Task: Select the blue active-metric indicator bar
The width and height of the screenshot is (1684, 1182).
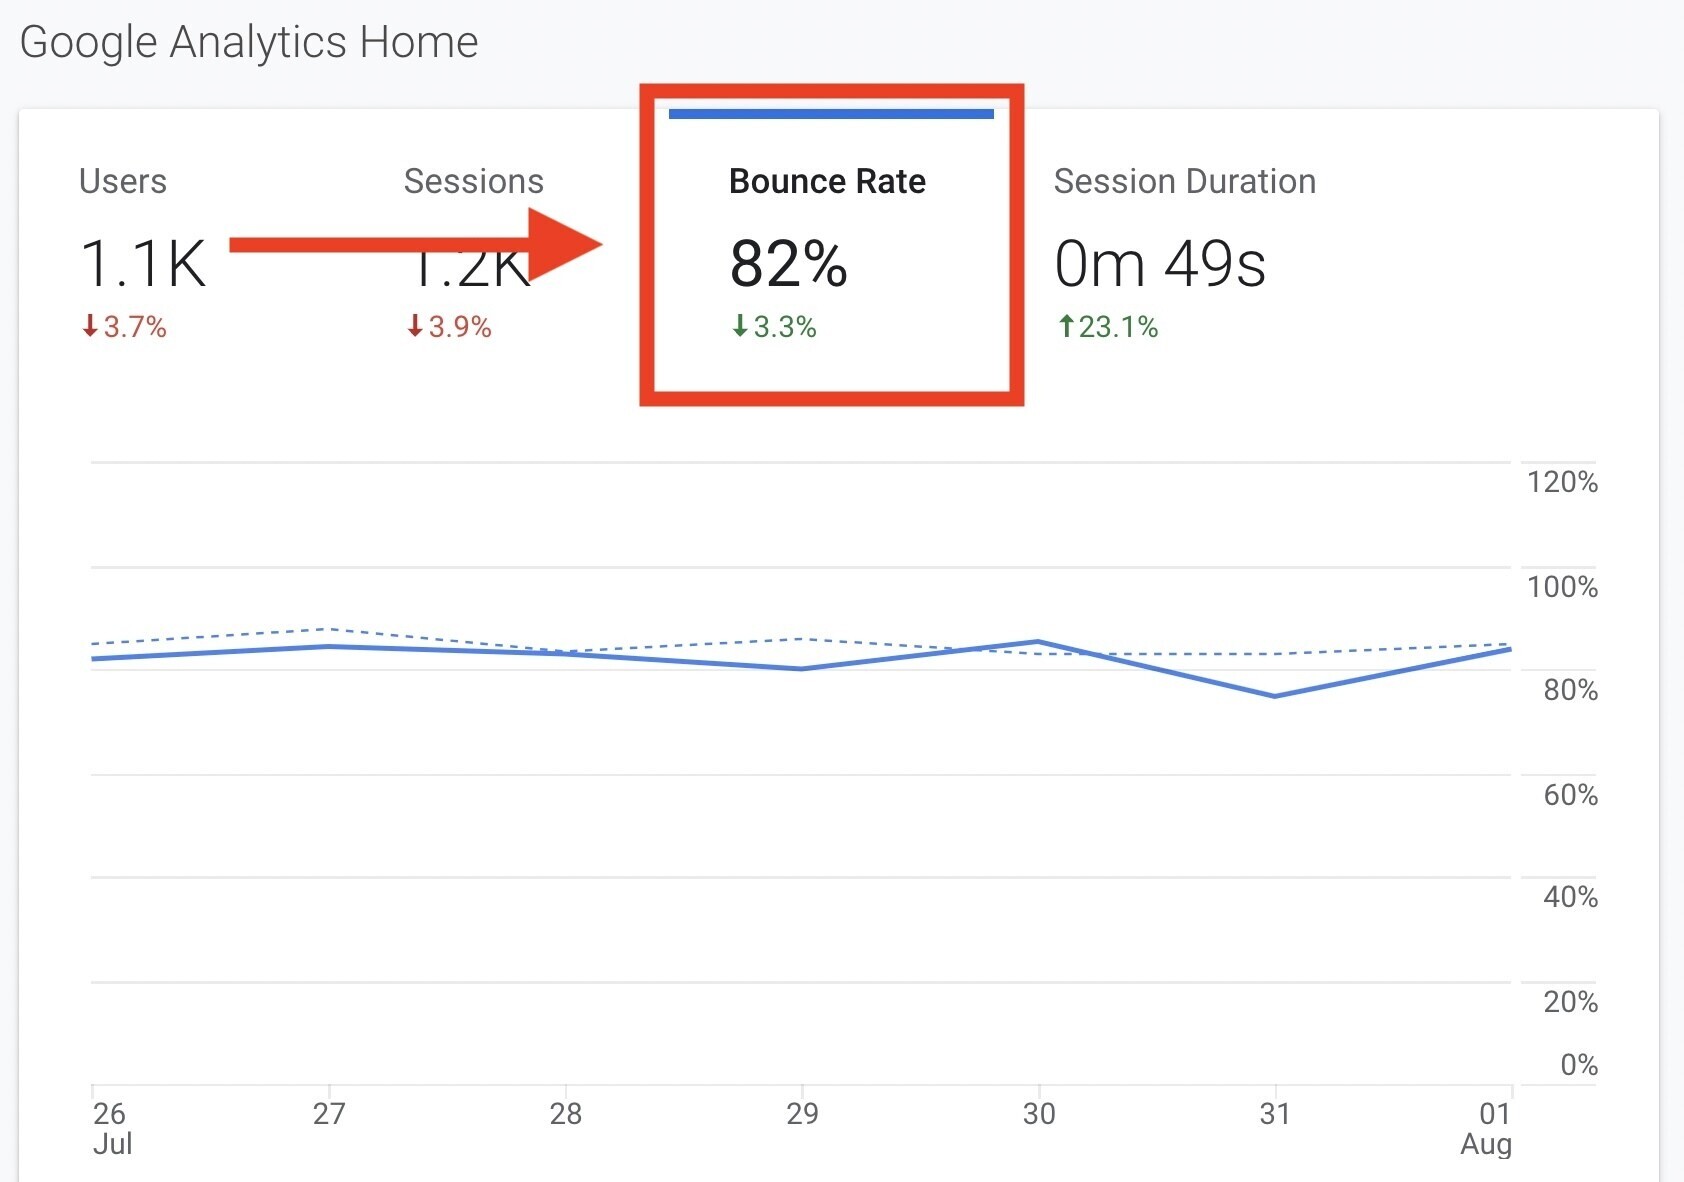Action: (831, 115)
